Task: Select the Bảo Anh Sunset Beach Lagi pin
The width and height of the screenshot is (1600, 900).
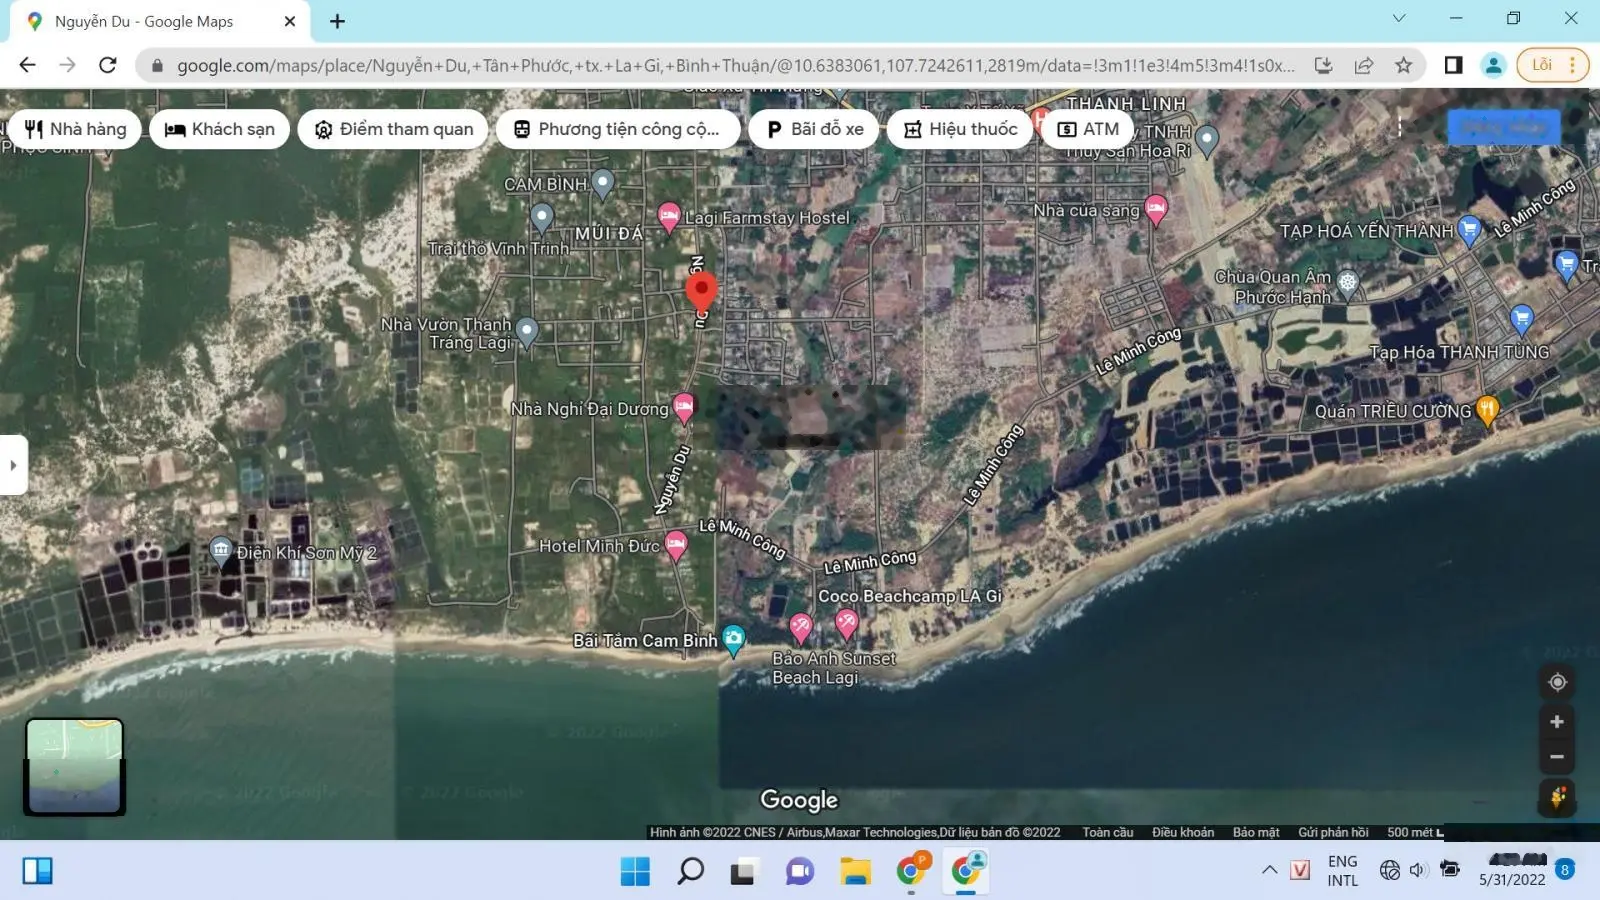Action: pos(800,627)
